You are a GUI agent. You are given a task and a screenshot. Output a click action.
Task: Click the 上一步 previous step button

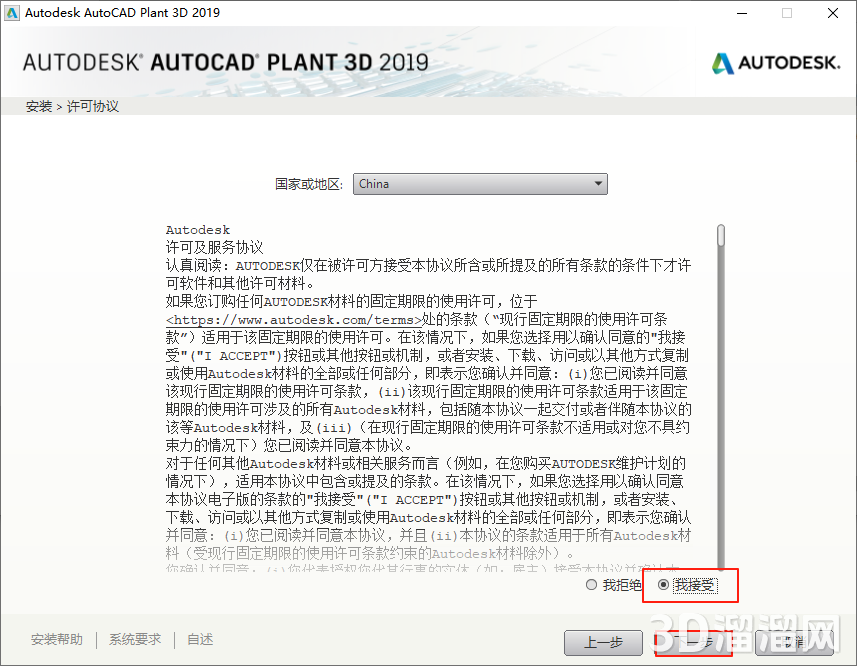[604, 643]
